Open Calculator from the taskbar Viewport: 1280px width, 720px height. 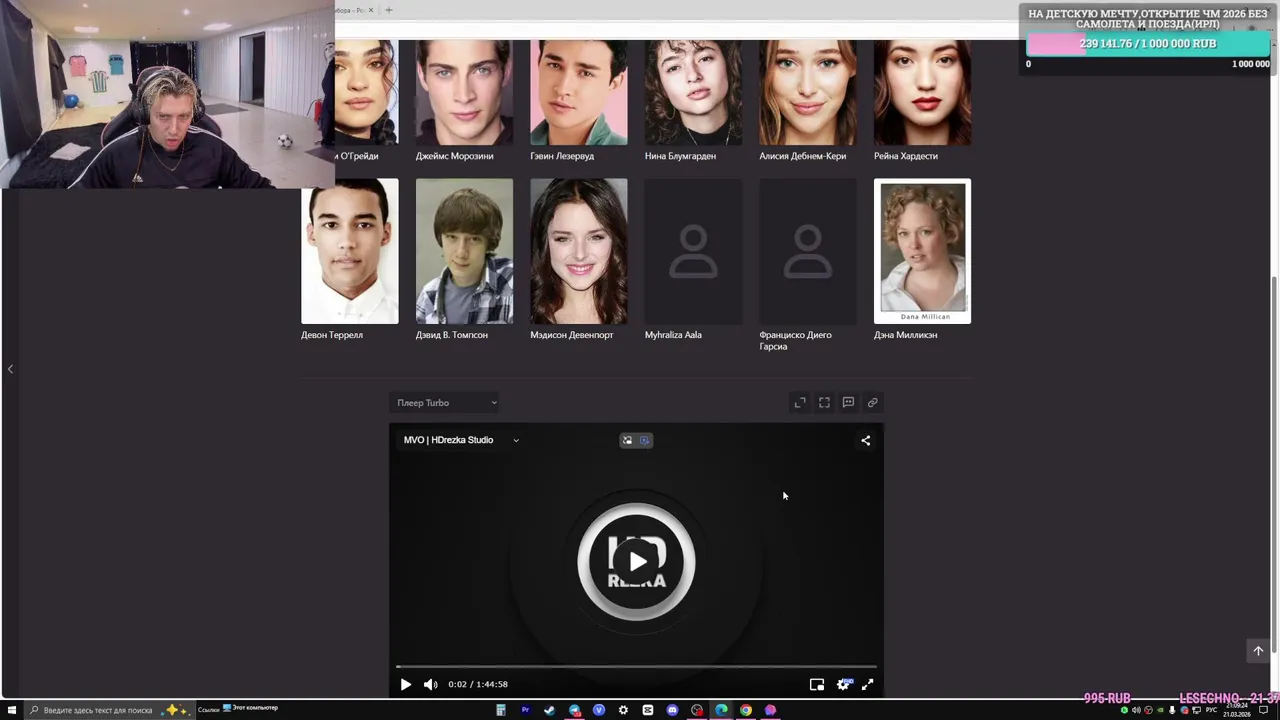point(501,710)
